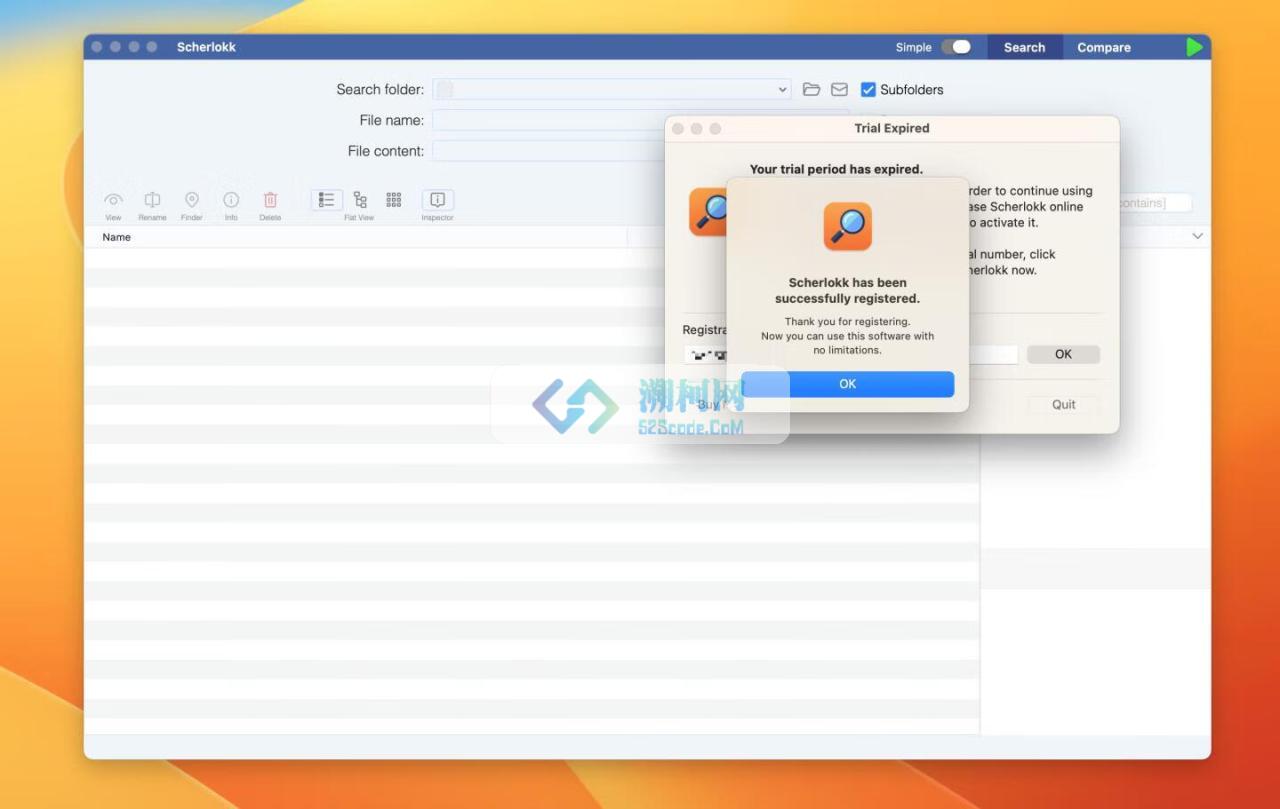Click the Scherlokk icon in success dialog
This screenshot has height=809, width=1280.
pyautogui.click(x=848, y=226)
